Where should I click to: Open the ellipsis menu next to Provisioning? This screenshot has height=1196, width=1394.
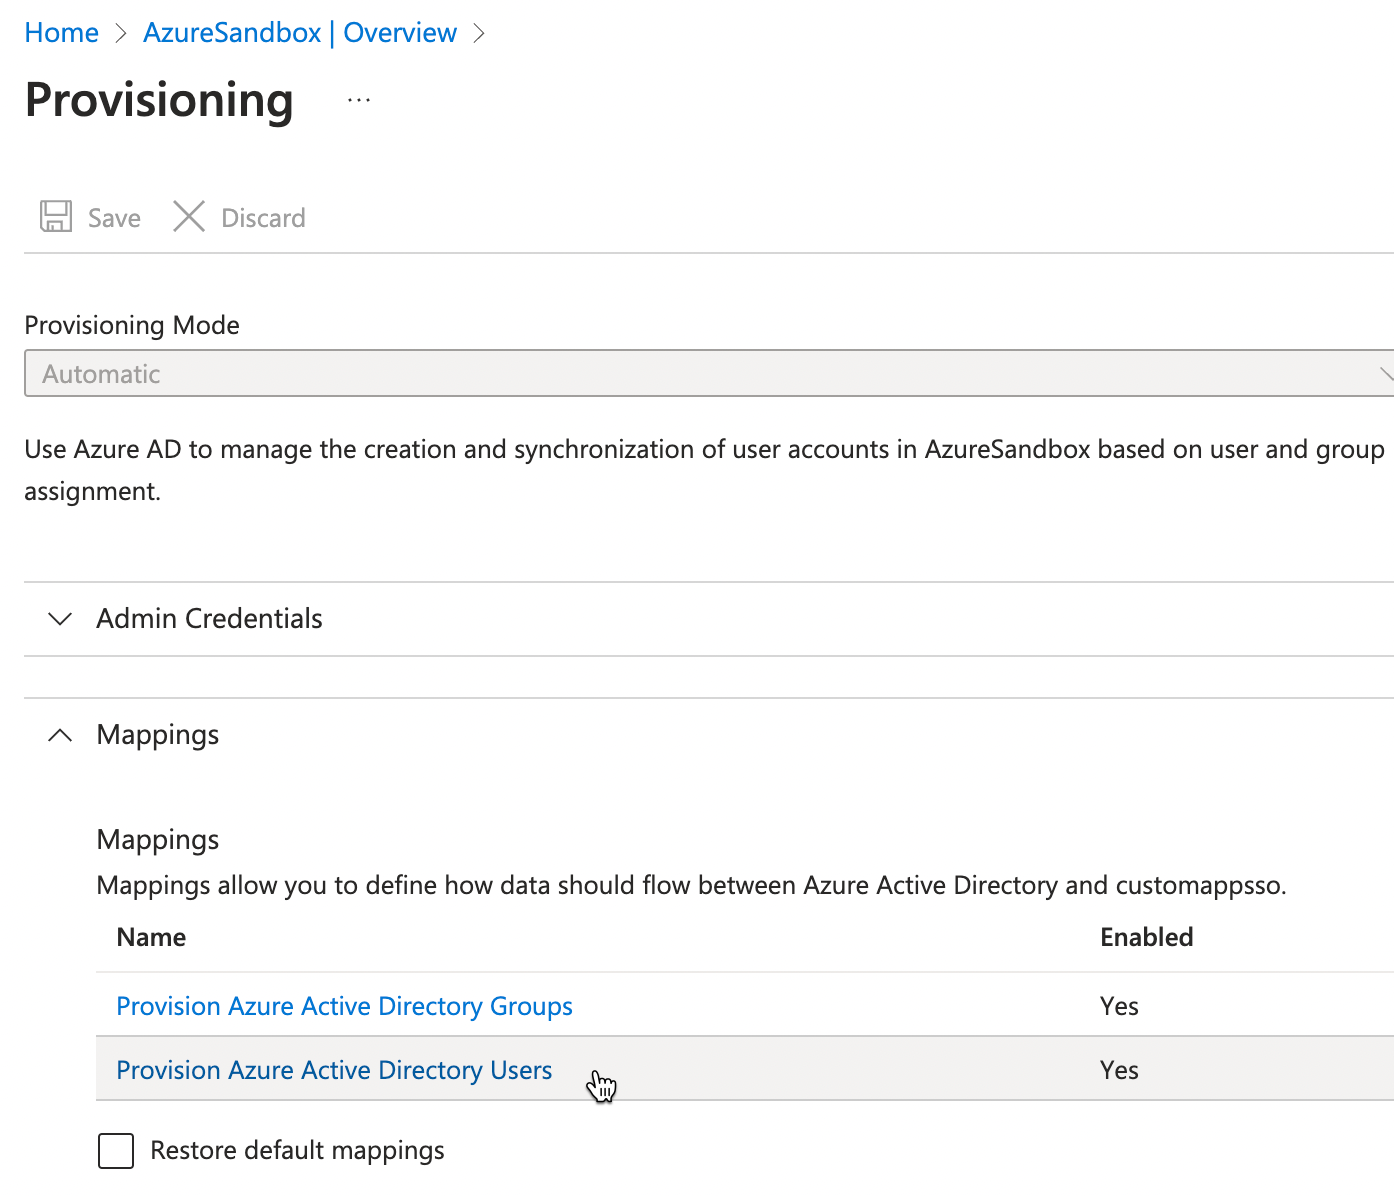(358, 99)
